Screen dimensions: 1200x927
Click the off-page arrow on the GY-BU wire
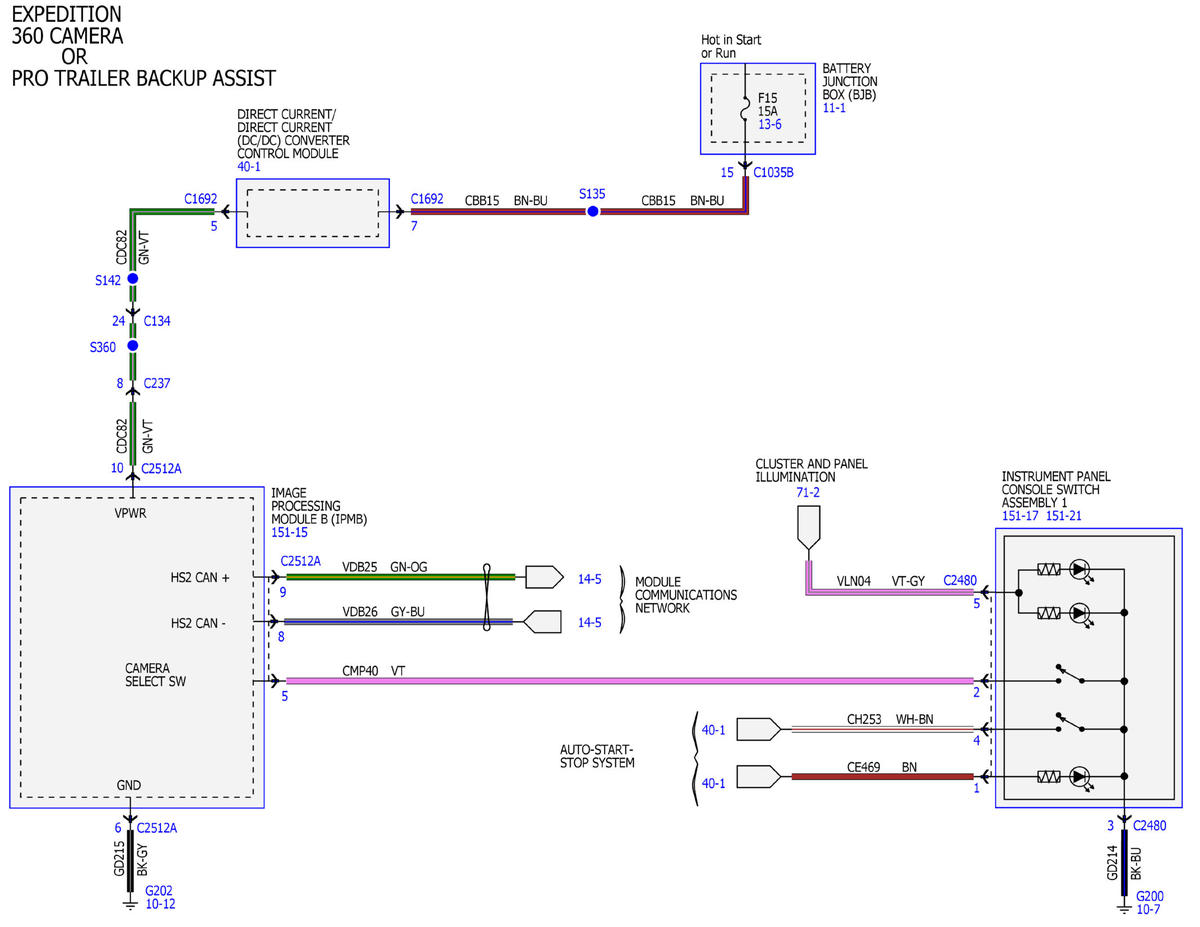pos(544,621)
